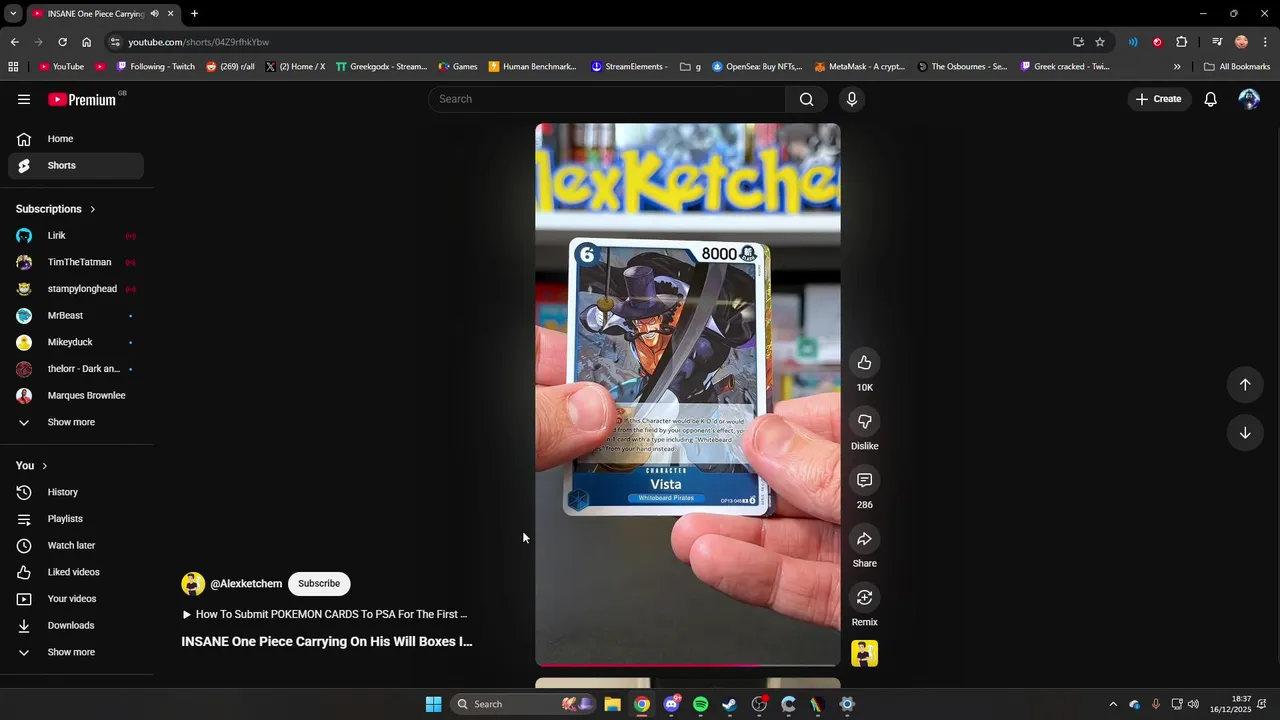
Task: Dislike this Short
Action: click(865, 422)
